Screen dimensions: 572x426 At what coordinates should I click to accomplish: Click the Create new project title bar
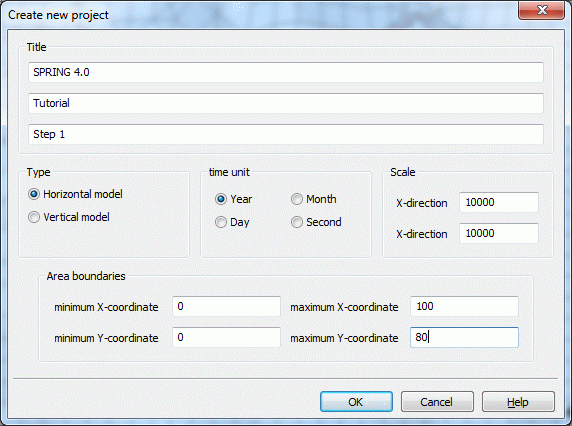255,15
